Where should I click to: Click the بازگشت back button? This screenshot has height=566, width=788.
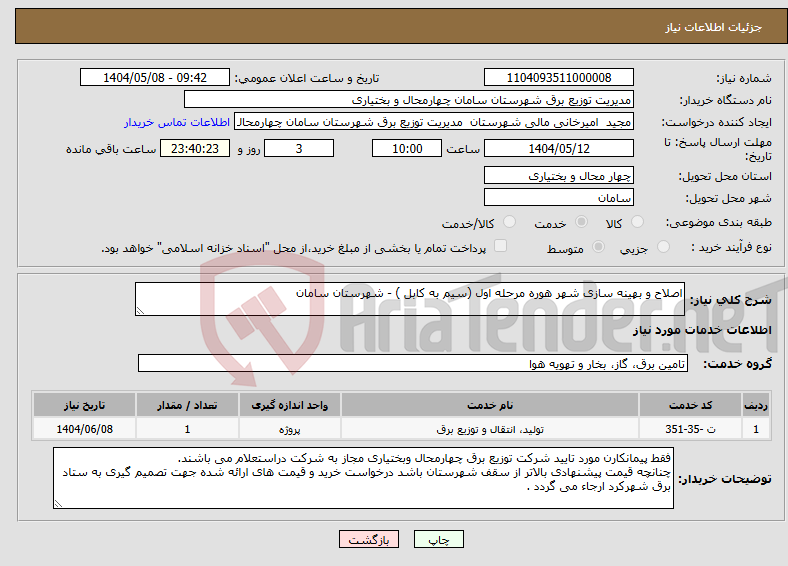(369, 539)
